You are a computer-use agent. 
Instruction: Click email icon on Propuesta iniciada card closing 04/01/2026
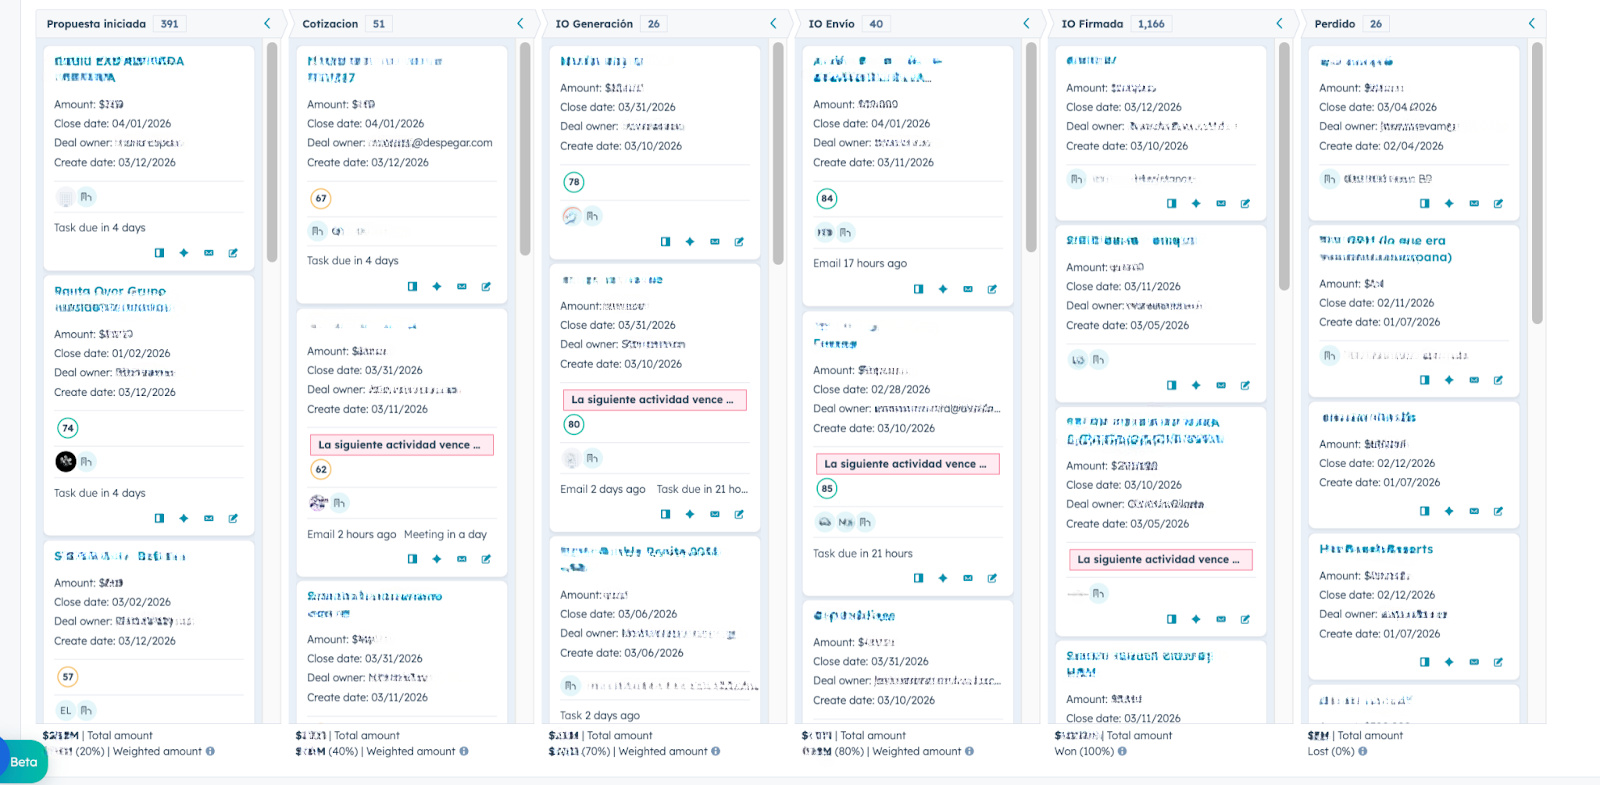click(x=209, y=253)
